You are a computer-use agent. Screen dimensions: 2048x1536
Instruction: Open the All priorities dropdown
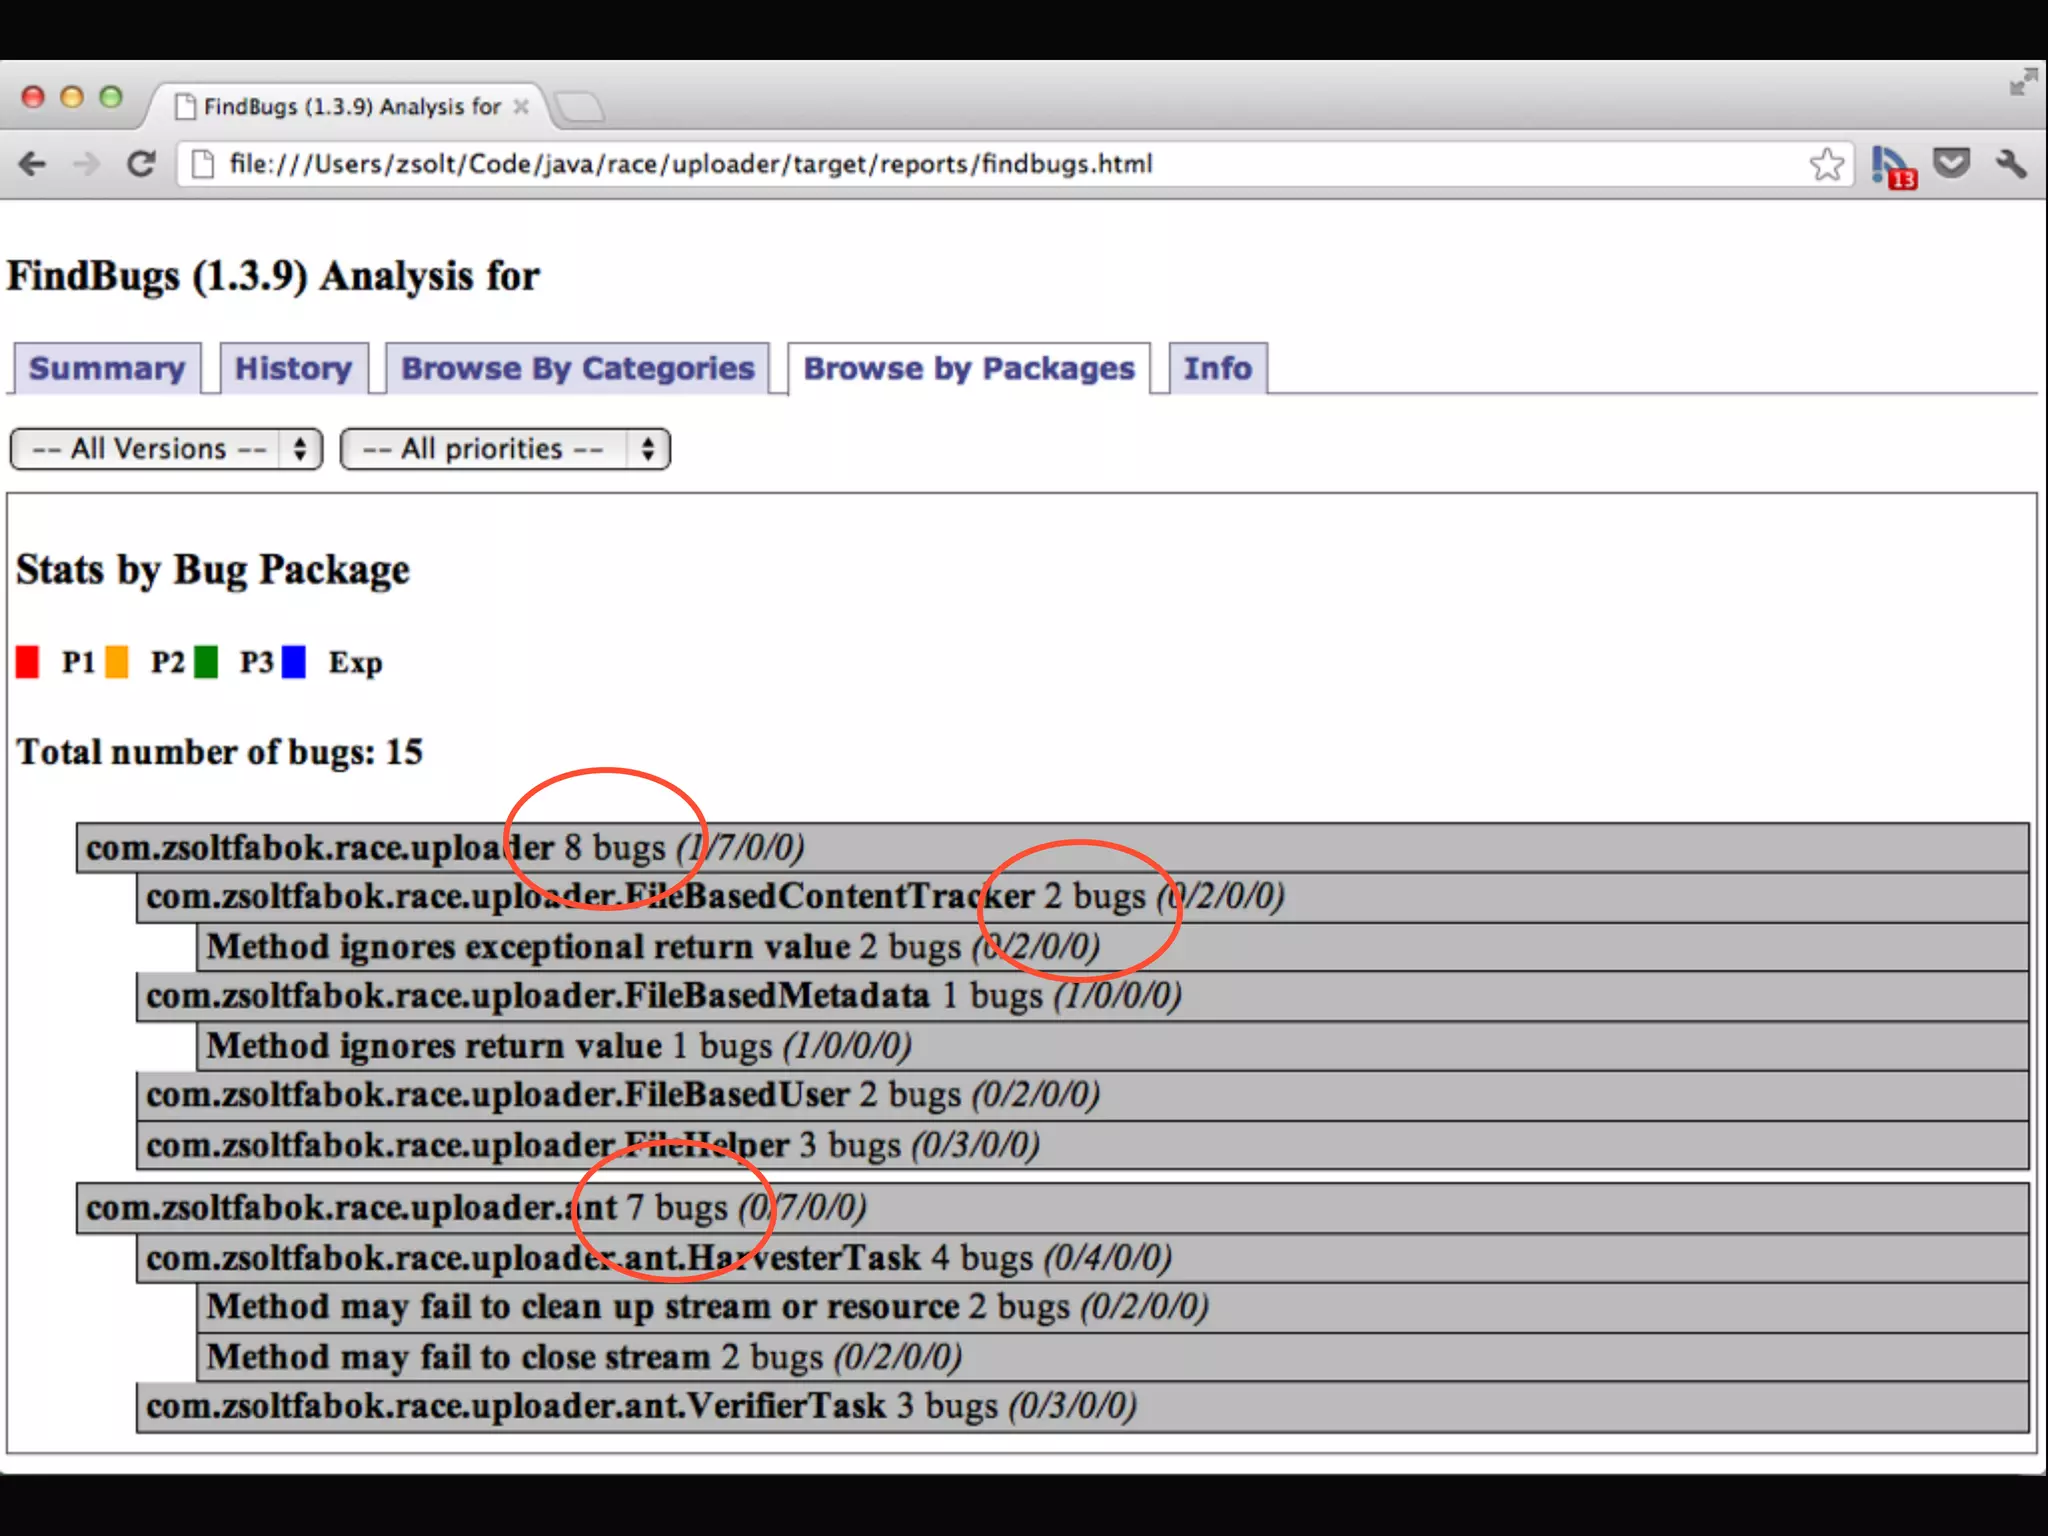(505, 449)
